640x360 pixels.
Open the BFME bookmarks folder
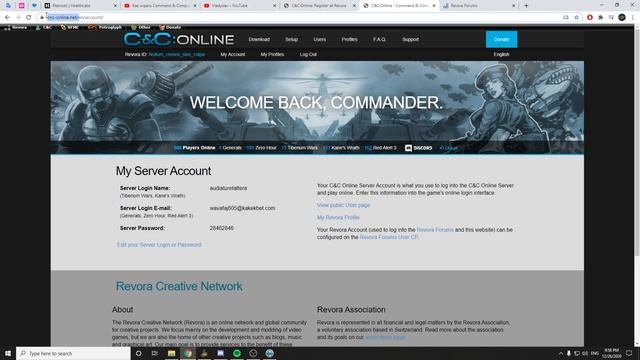[69, 27]
